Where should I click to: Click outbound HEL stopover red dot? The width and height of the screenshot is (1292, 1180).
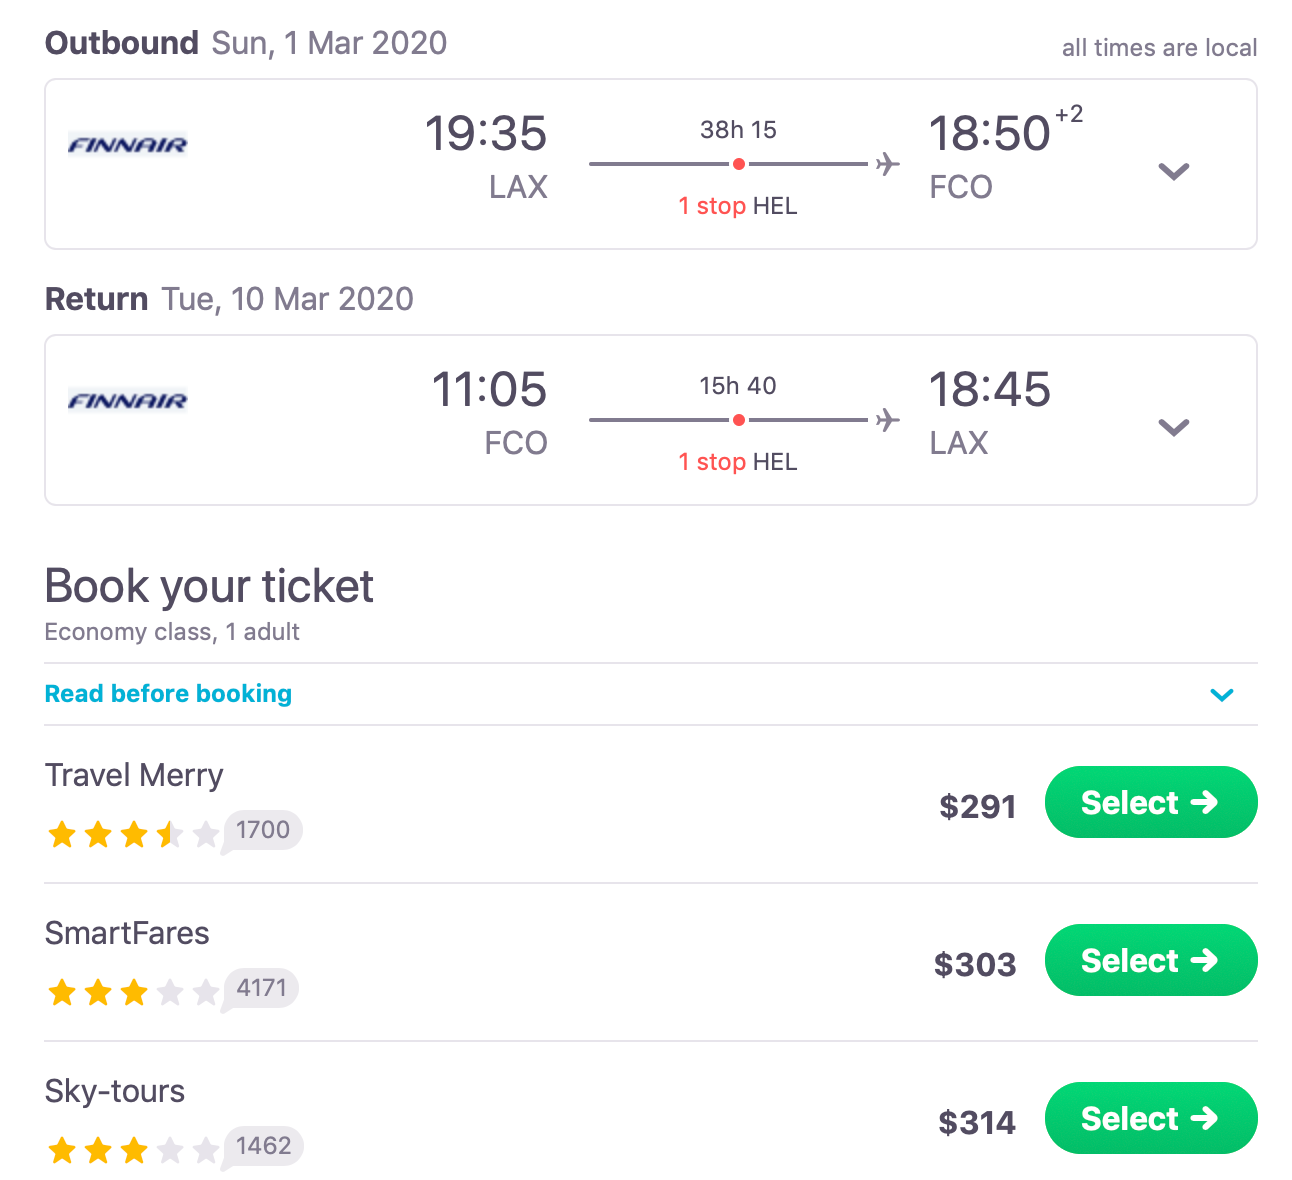[x=738, y=164]
